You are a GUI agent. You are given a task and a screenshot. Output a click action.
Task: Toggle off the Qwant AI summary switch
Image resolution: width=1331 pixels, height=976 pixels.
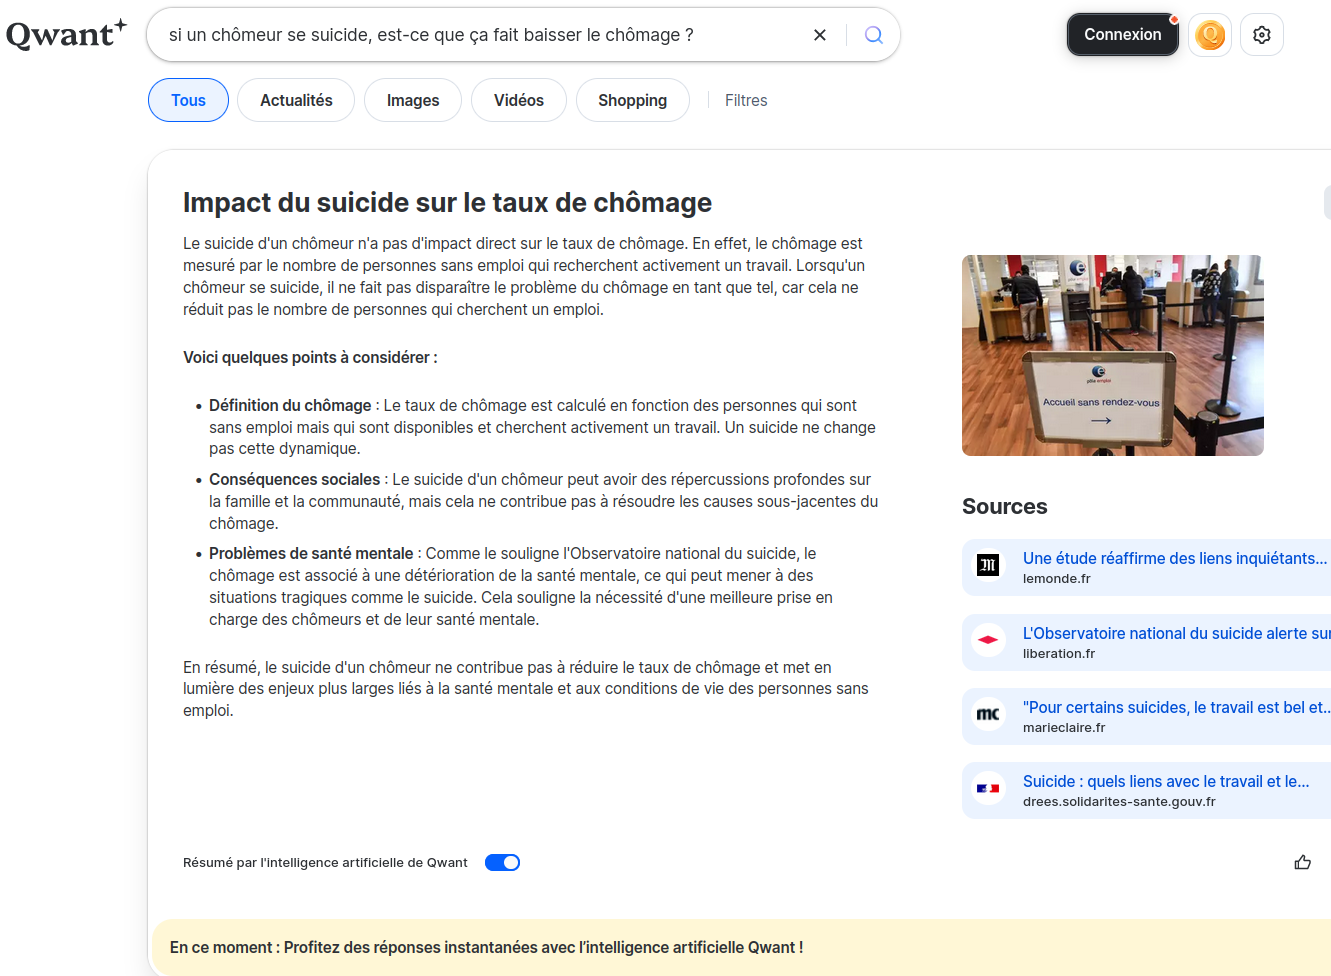coord(502,862)
